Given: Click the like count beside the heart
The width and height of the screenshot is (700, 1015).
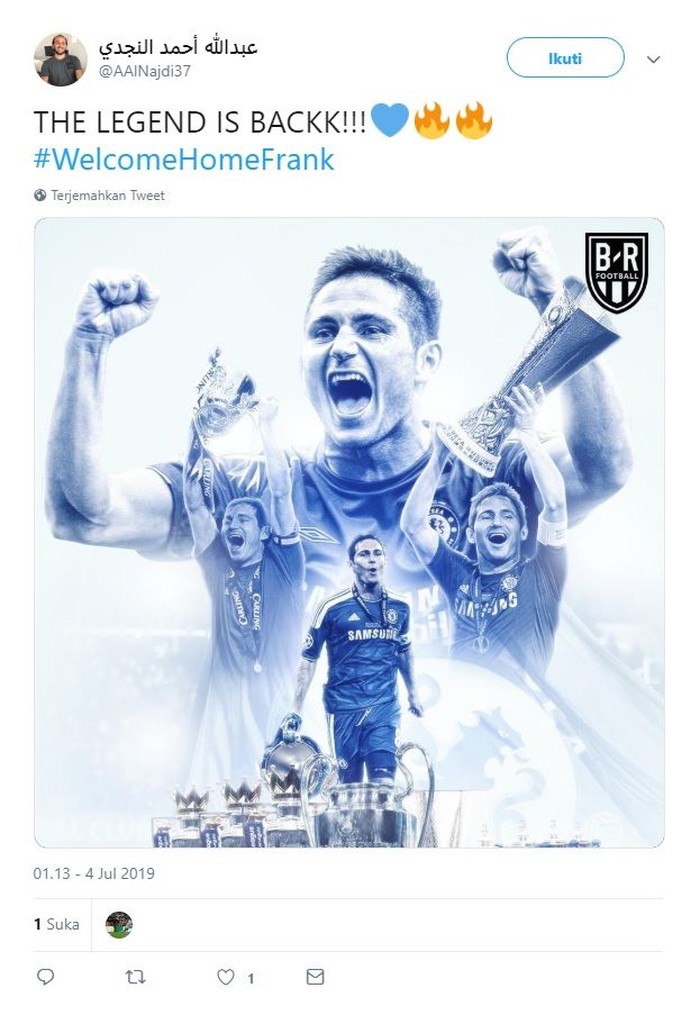Looking at the screenshot, I should pyautogui.click(x=251, y=978).
